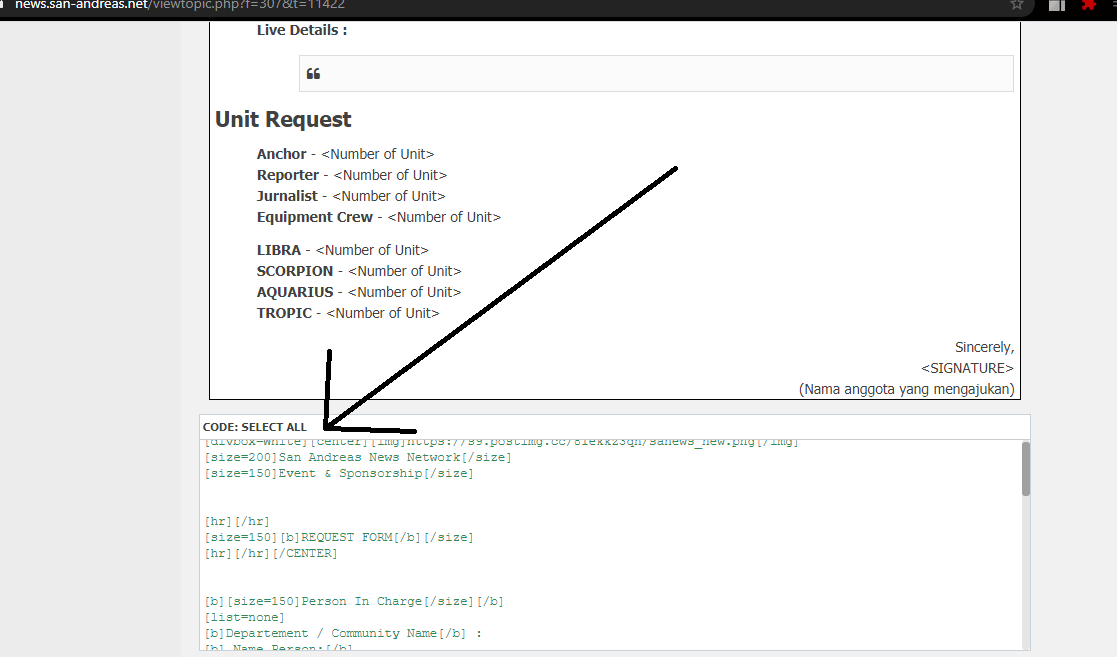Click code line containing 'REQUEST FORM'
The width and height of the screenshot is (1117, 657).
(339, 537)
